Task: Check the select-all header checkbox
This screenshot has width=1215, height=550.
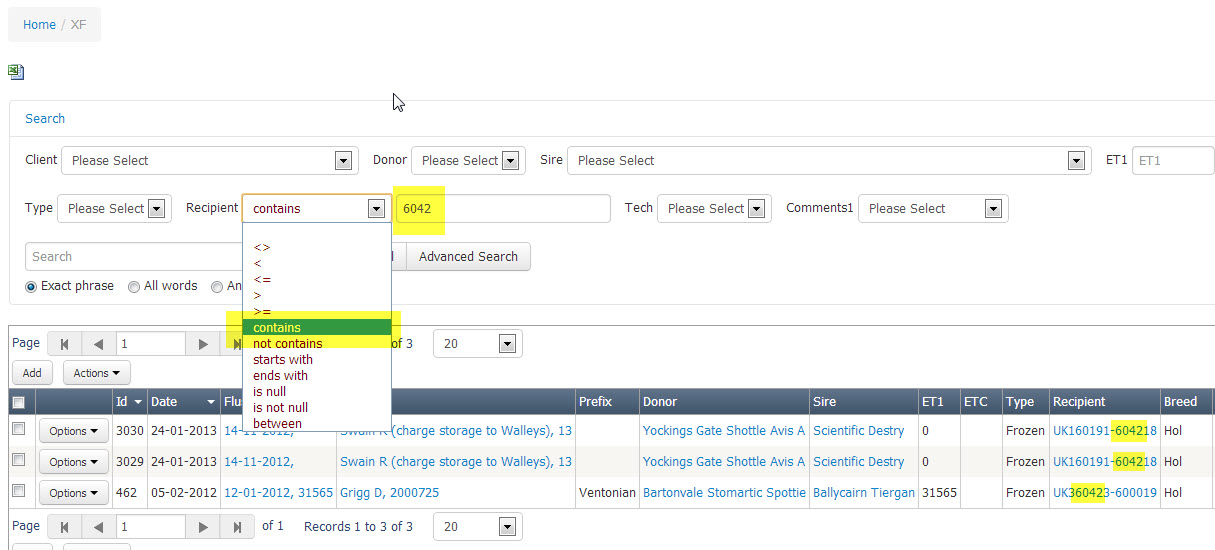Action: (x=17, y=402)
